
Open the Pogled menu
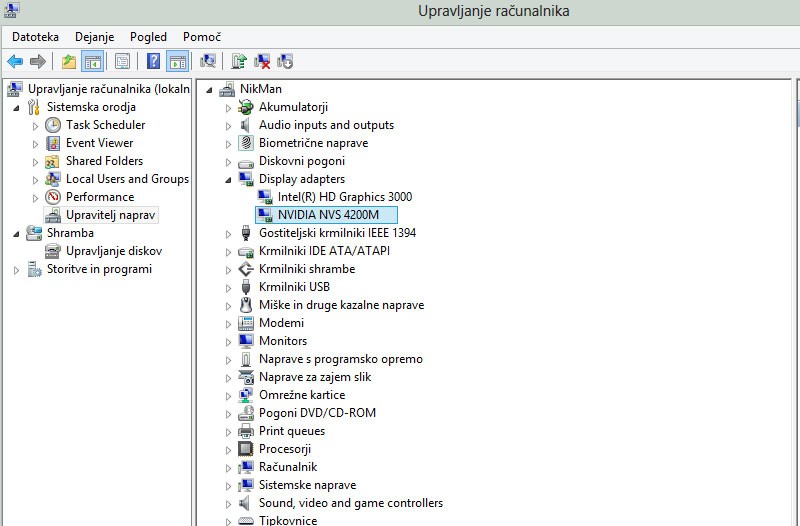(x=148, y=37)
